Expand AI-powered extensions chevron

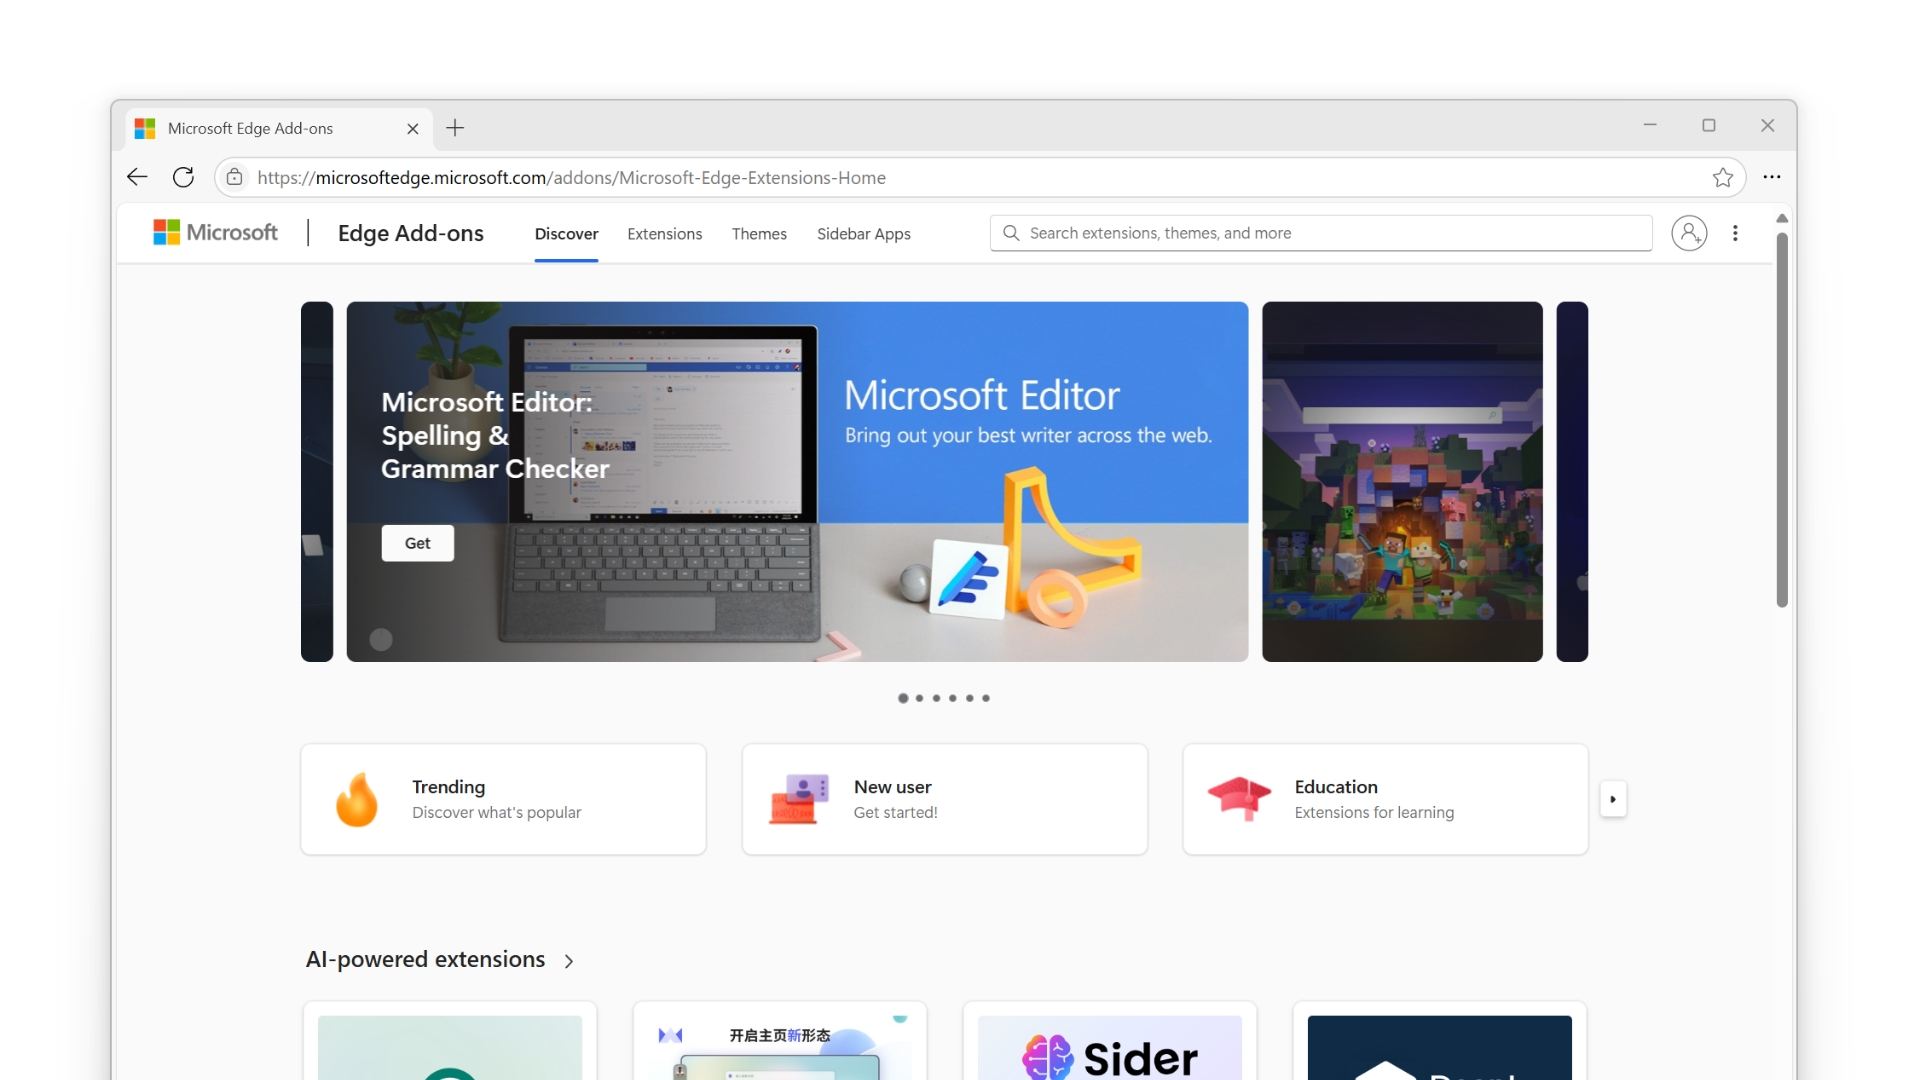click(569, 961)
